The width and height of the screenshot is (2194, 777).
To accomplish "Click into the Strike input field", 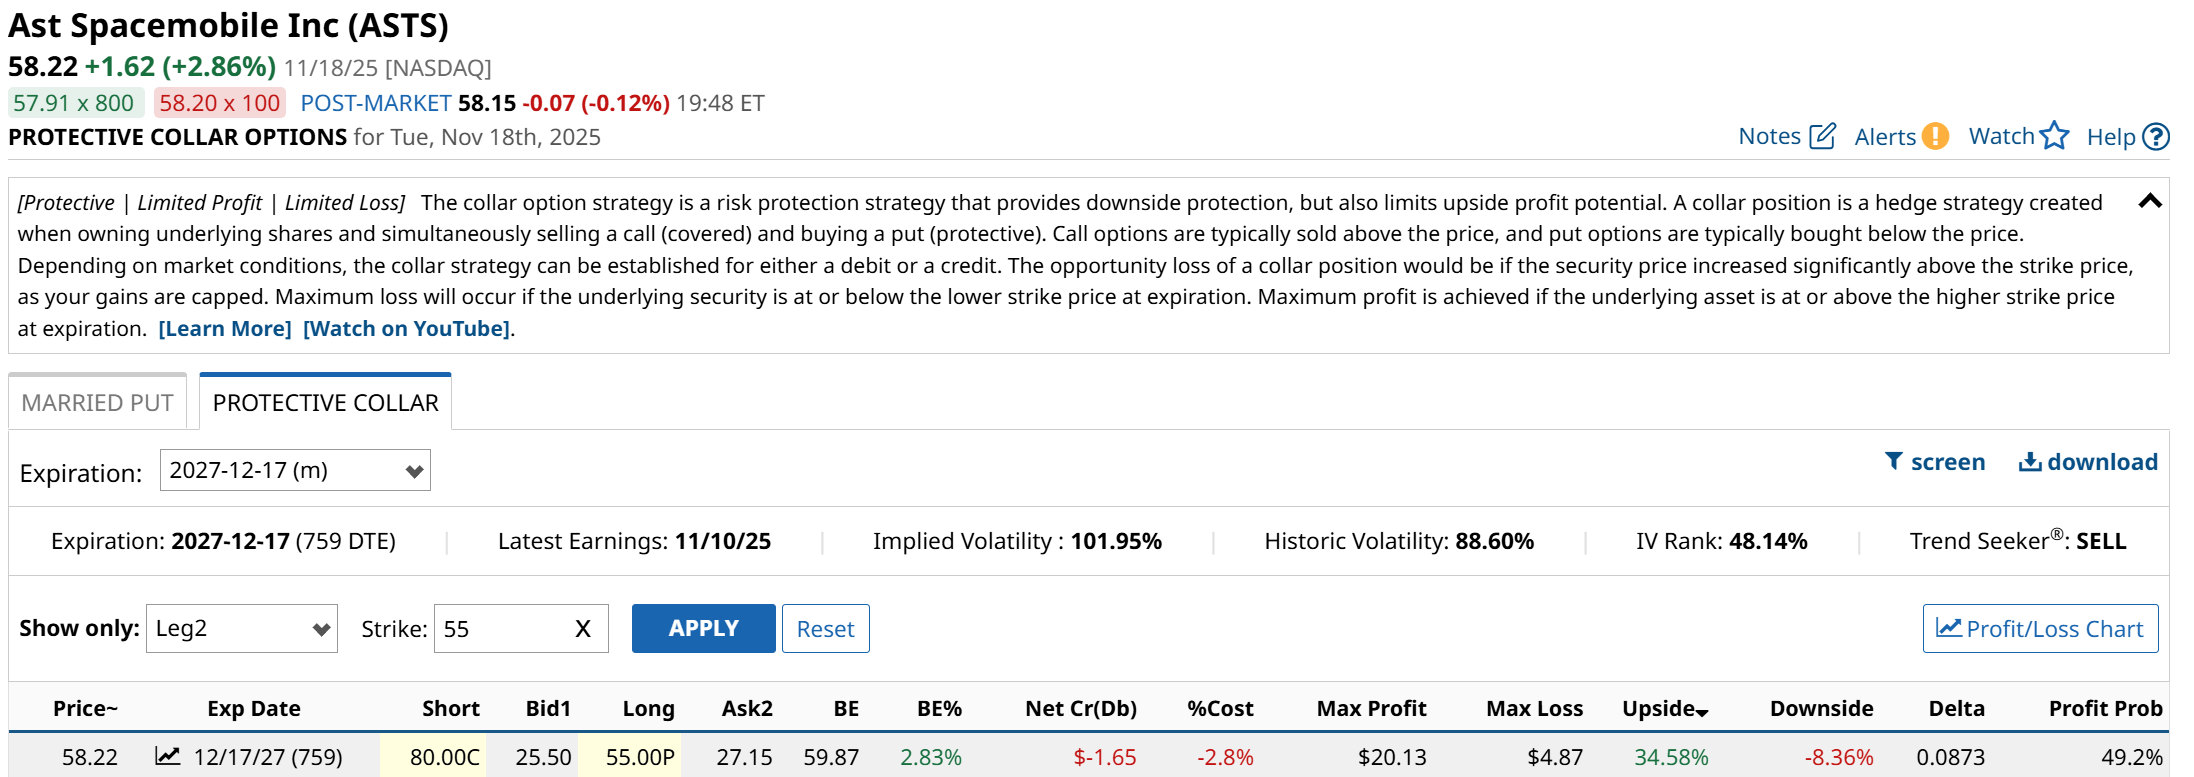I will [500, 629].
